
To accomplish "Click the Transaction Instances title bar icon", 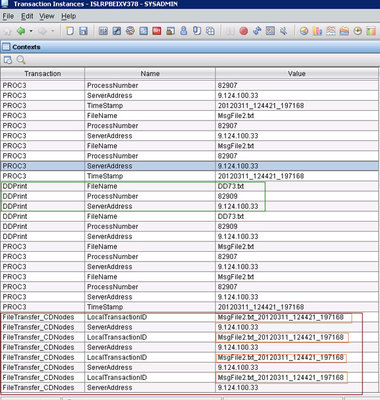I will tap(5, 4).
